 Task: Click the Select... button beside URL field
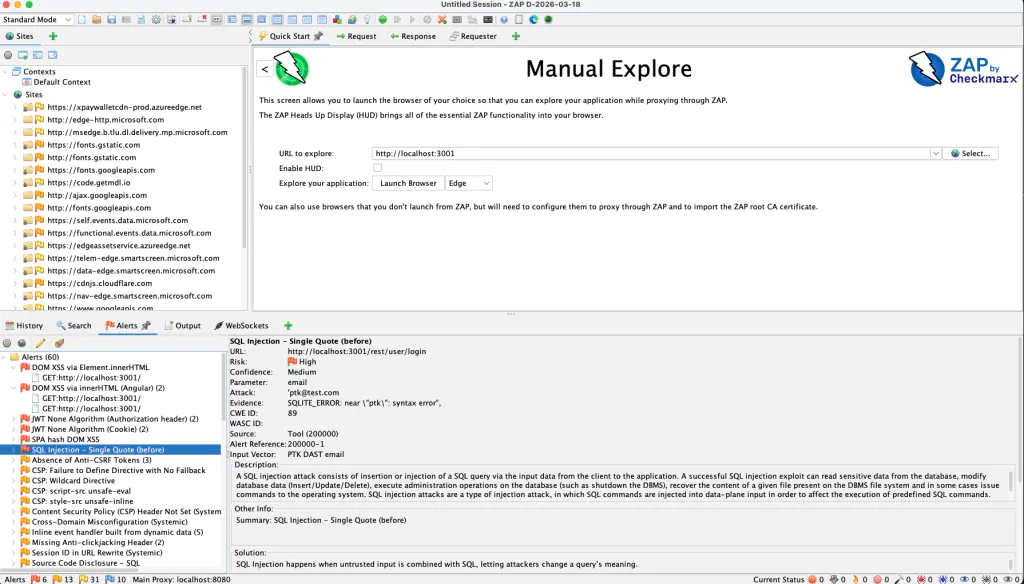point(970,153)
